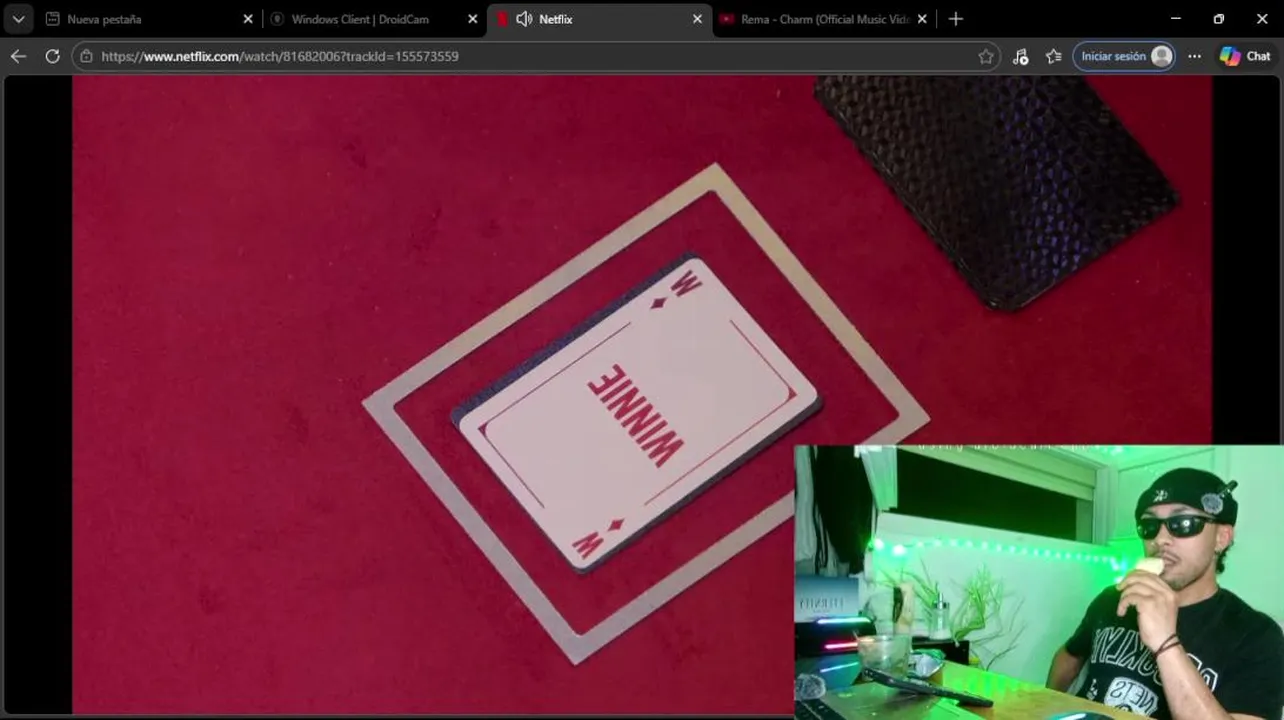This screenshot has width=1284, height=720.
Task: Open the browser settings ellipsis menu
Action: tap(1194, 56)
